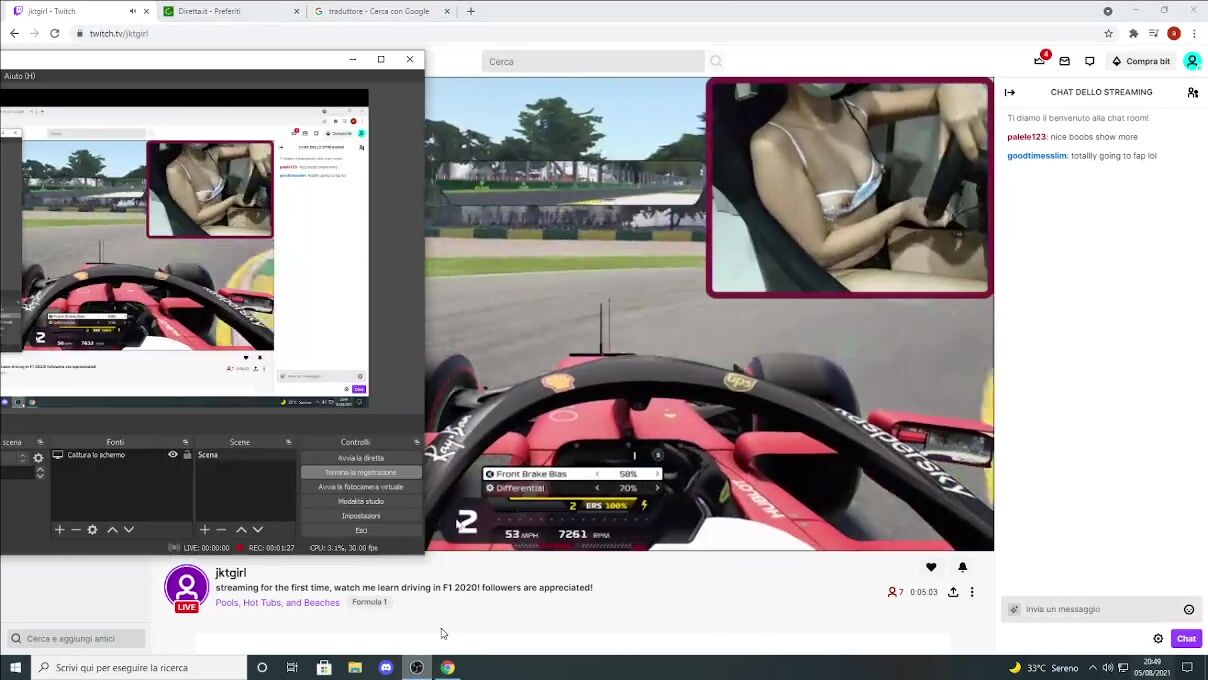Toggle lock on Cattura lo schermo source
1208x680 pixels.
(x=187, y=455)
